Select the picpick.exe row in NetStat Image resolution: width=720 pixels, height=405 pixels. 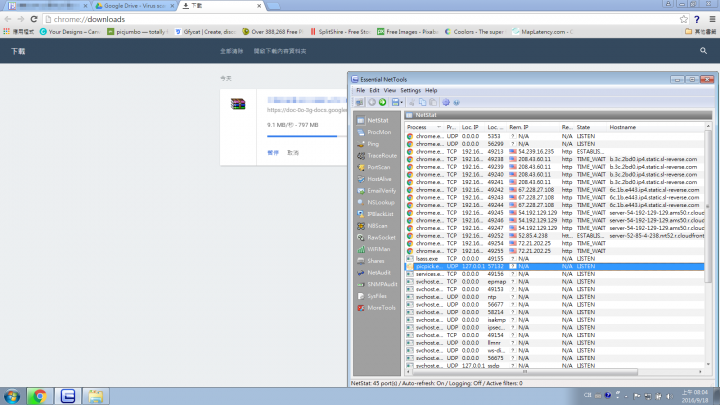[554, 266]
